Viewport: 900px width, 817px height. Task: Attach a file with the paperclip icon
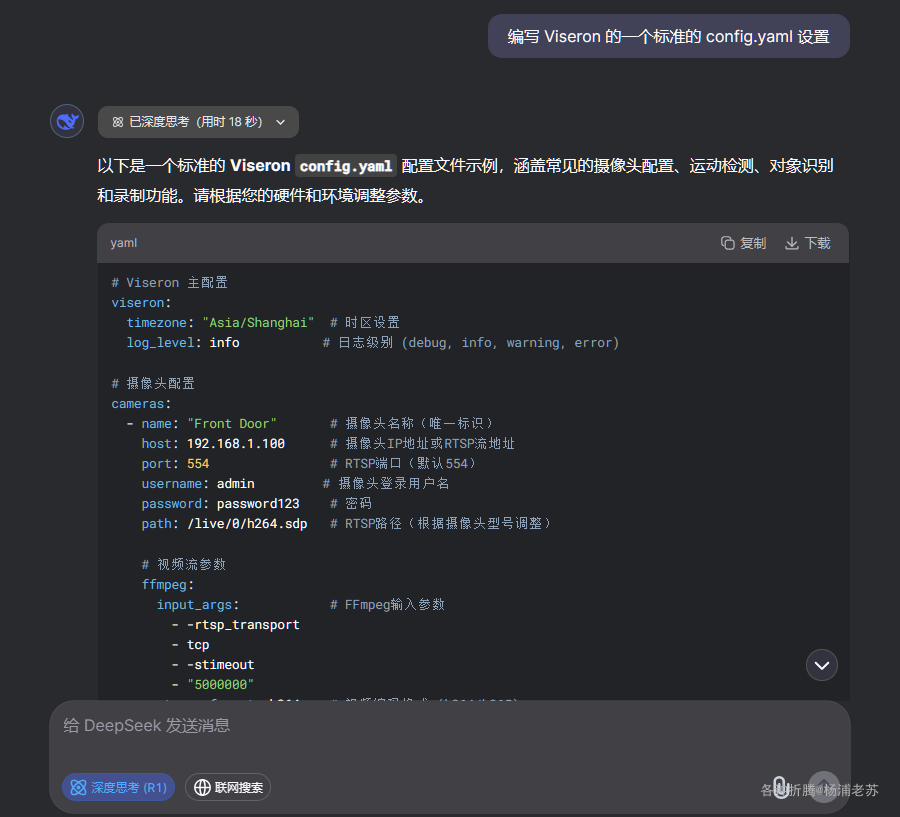(x=780, y=787)
